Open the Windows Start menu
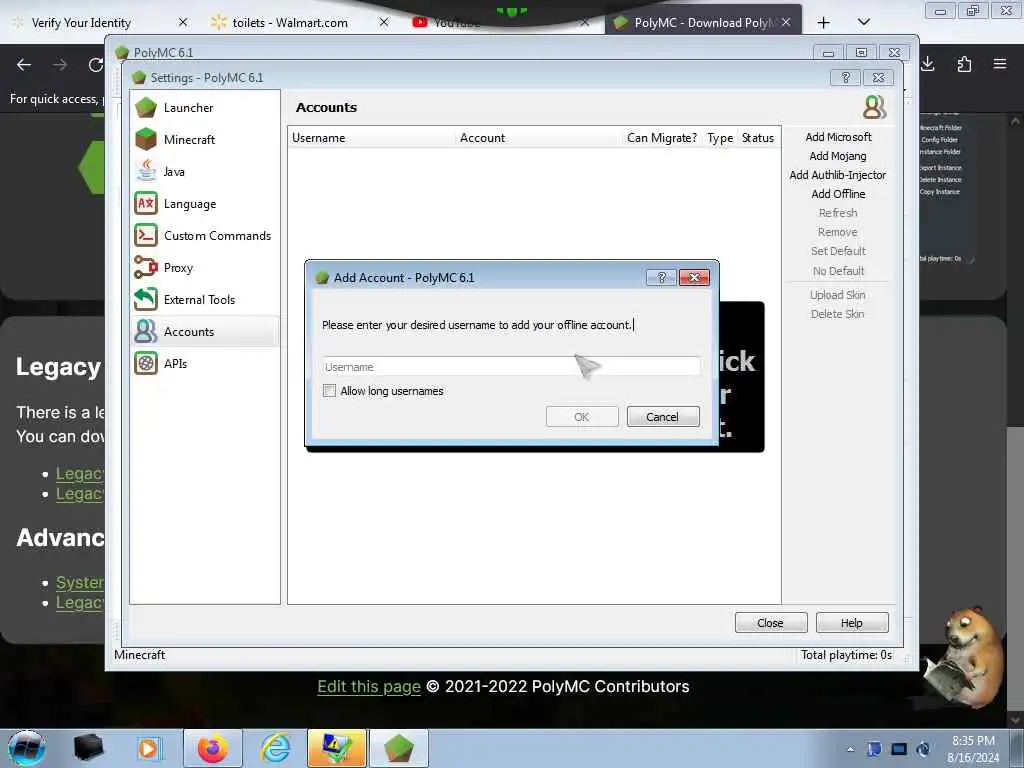The height and width of the screenshot is (768, 1024). (27, 748)
